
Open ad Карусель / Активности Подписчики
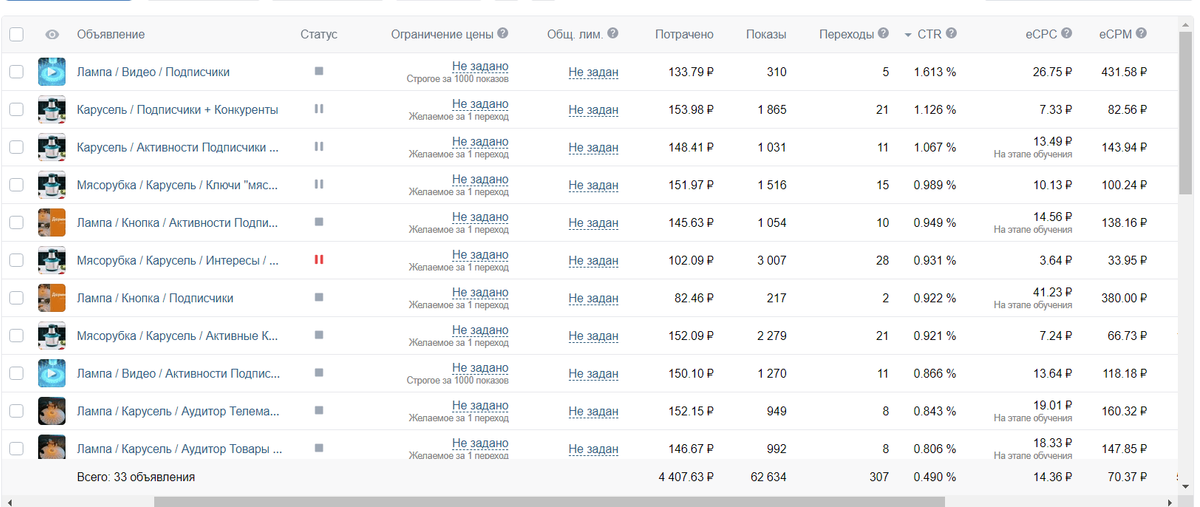tap(177, 147)
